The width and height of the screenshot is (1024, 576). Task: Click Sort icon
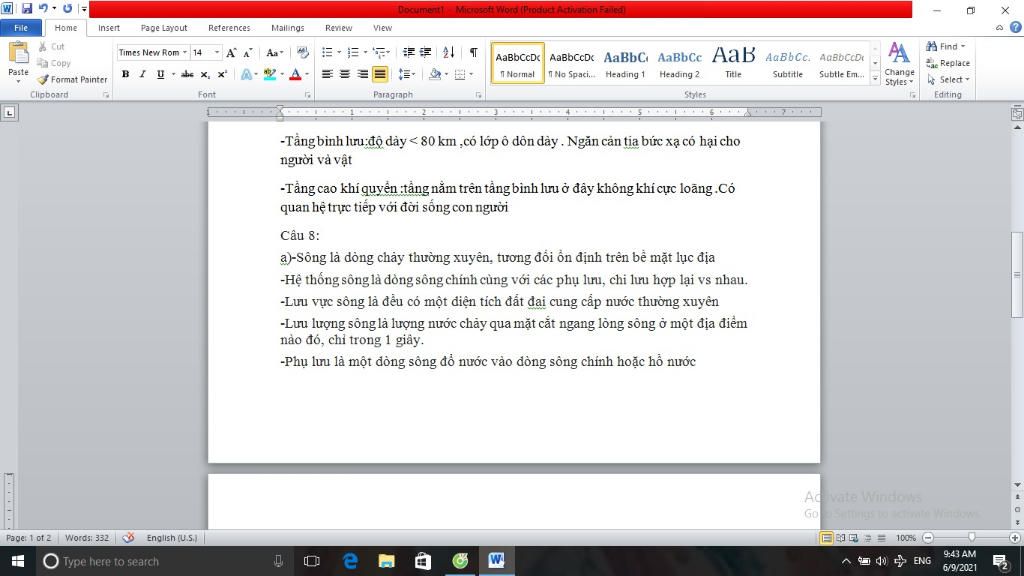click(449, 52)
